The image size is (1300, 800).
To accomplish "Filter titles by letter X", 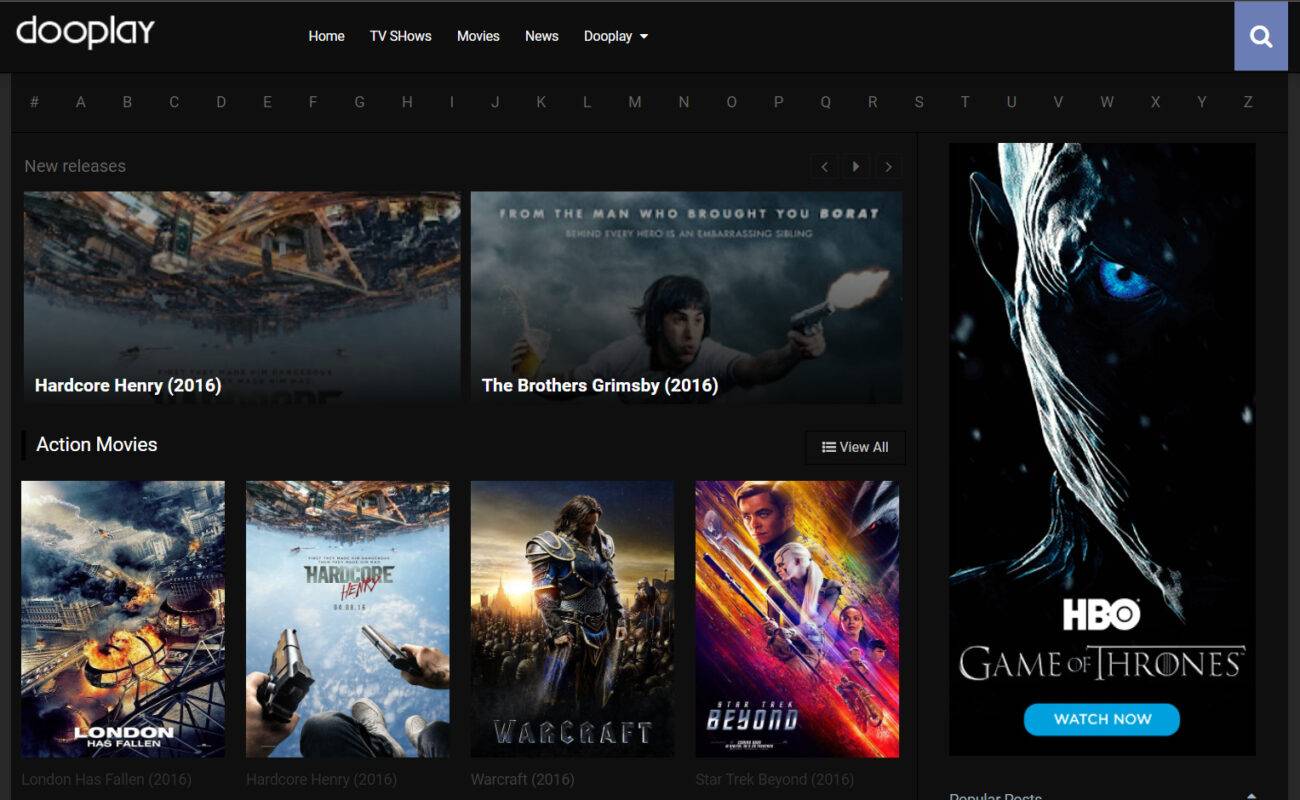I will (x=1156, y=102).
